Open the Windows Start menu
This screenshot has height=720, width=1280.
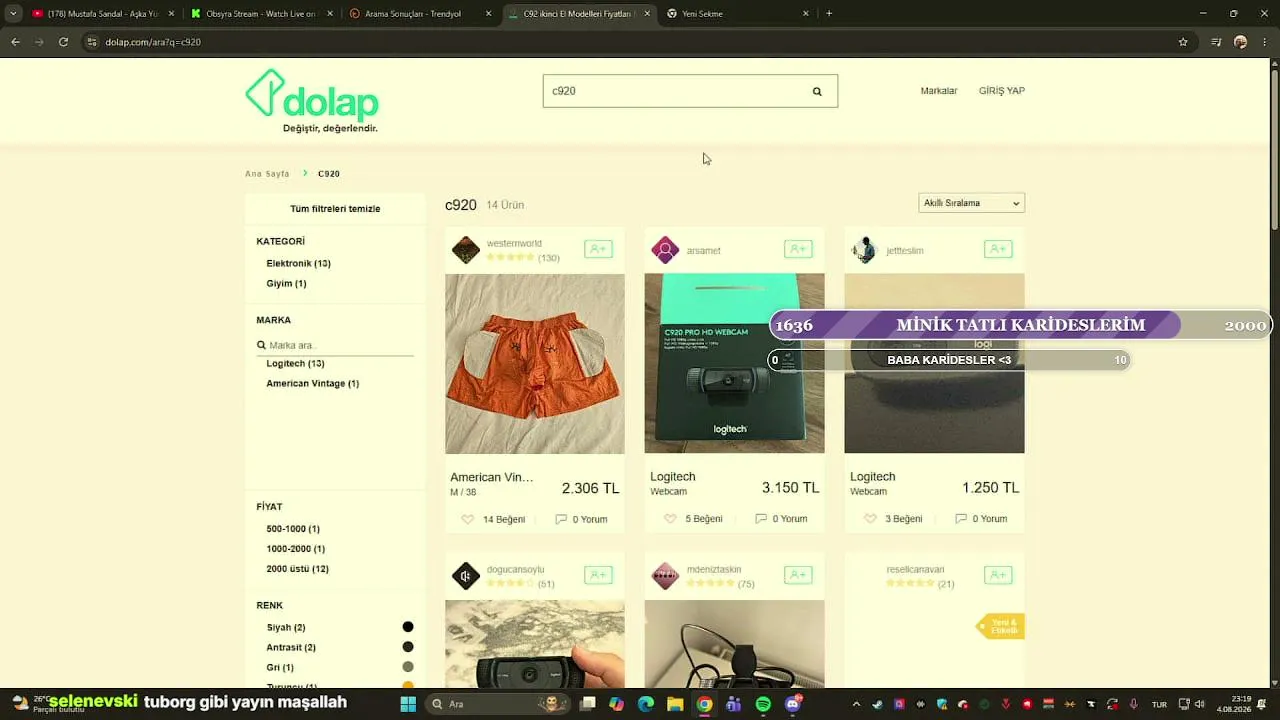pos(408,704)
